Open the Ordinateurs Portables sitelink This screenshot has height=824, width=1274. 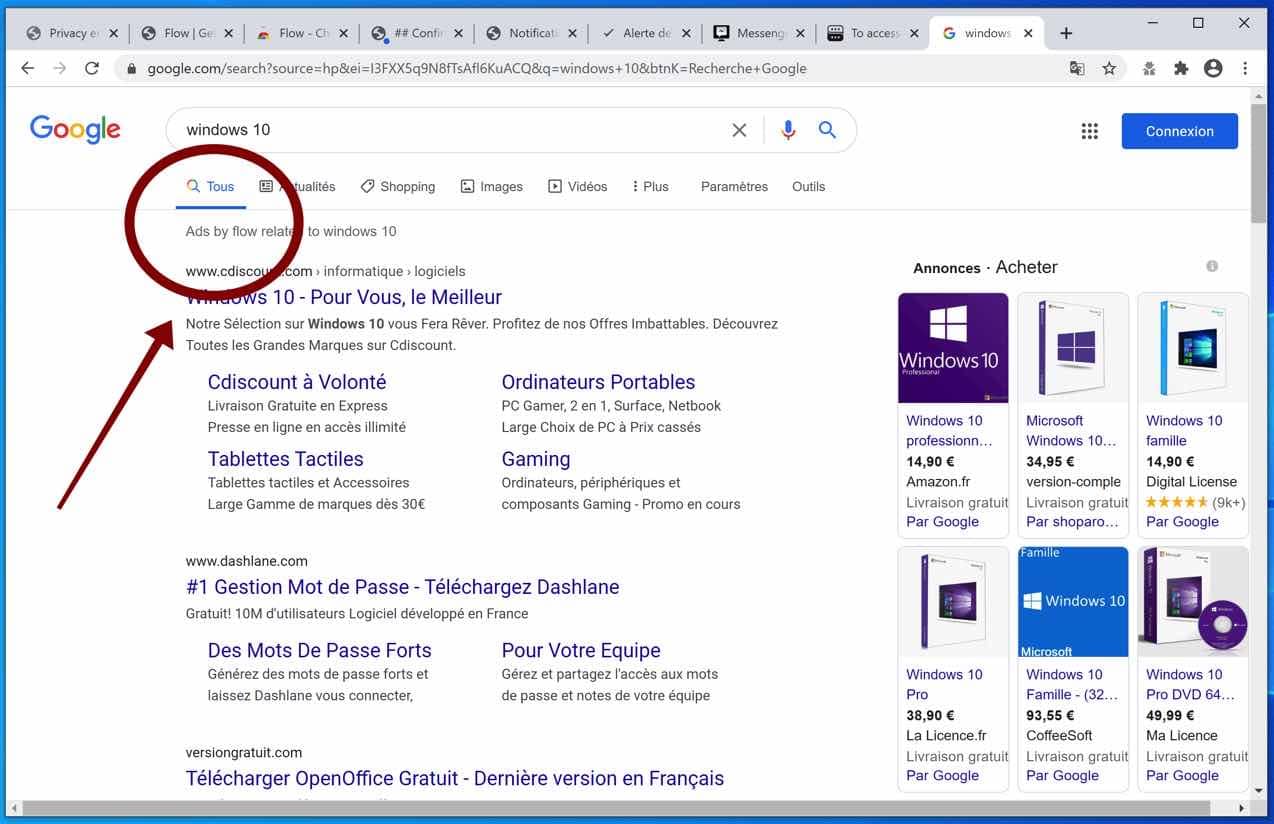click(x=598, y=382)
